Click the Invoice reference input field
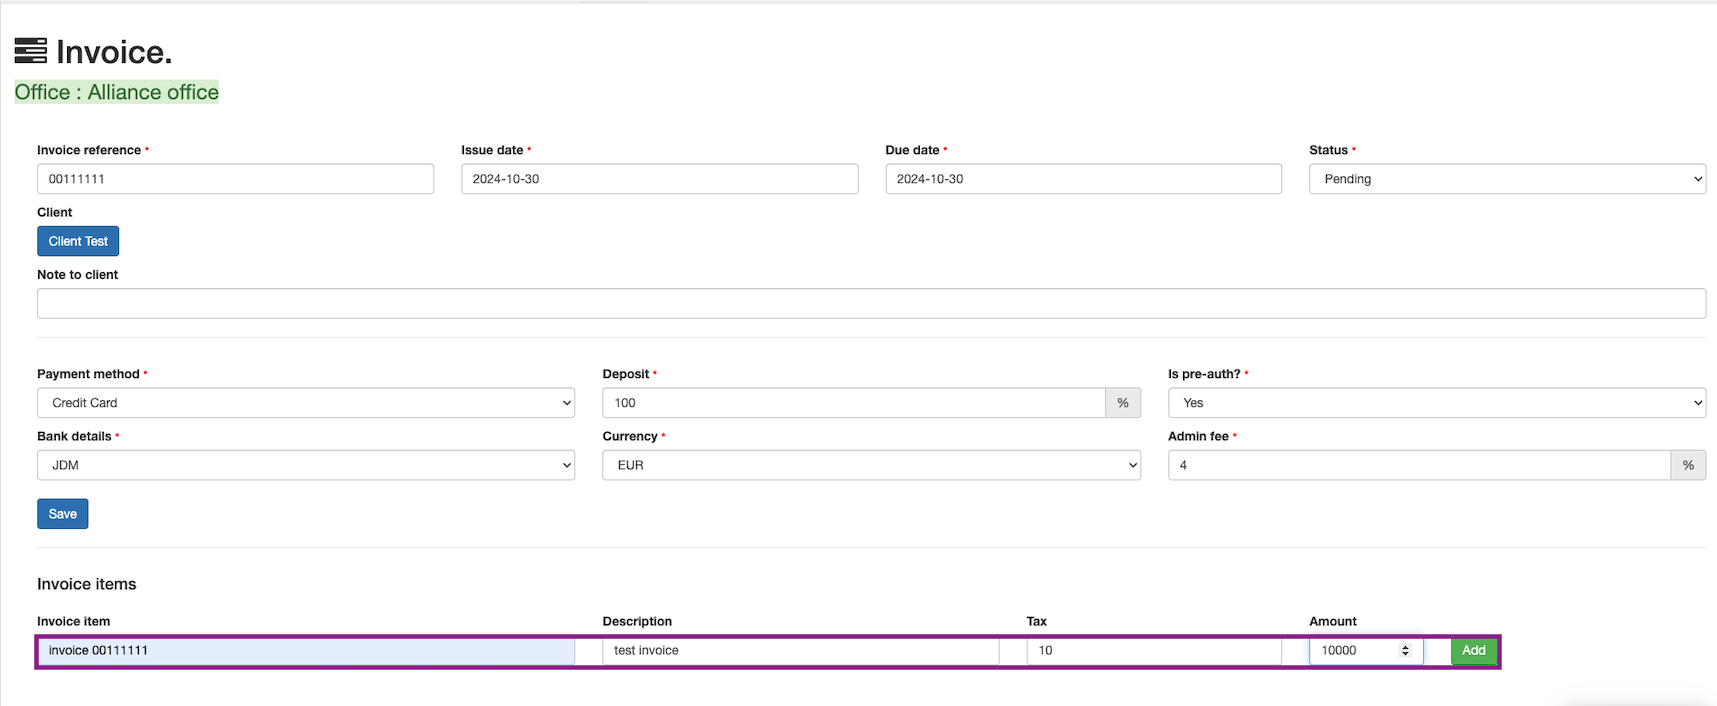 (x=235, y=179)
